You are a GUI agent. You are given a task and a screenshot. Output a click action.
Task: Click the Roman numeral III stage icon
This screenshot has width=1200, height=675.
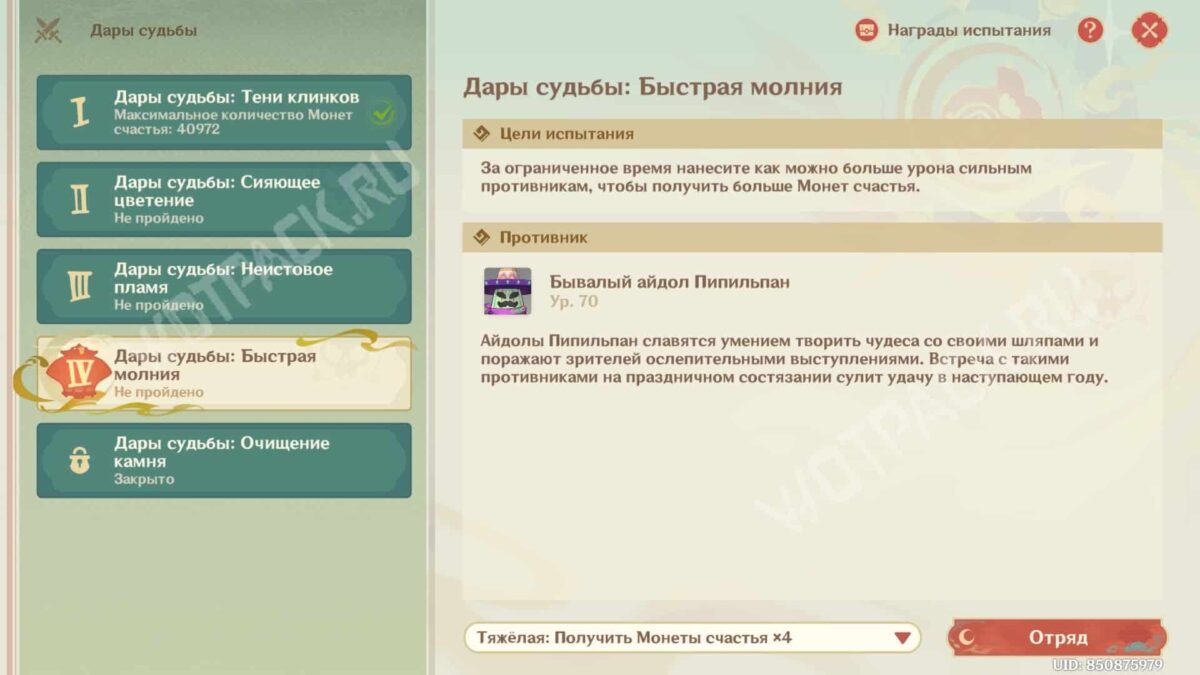[x=79, y=287]
